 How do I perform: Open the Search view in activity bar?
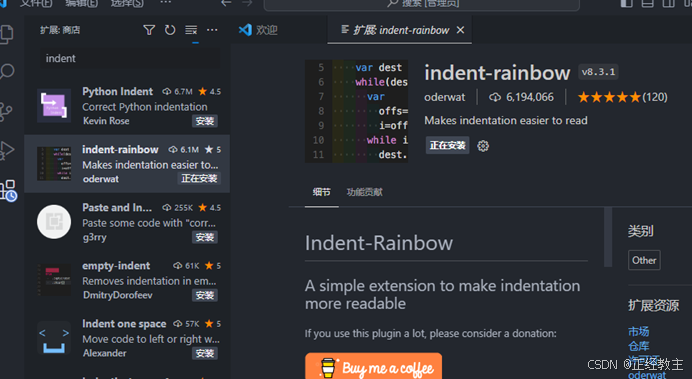7,71
